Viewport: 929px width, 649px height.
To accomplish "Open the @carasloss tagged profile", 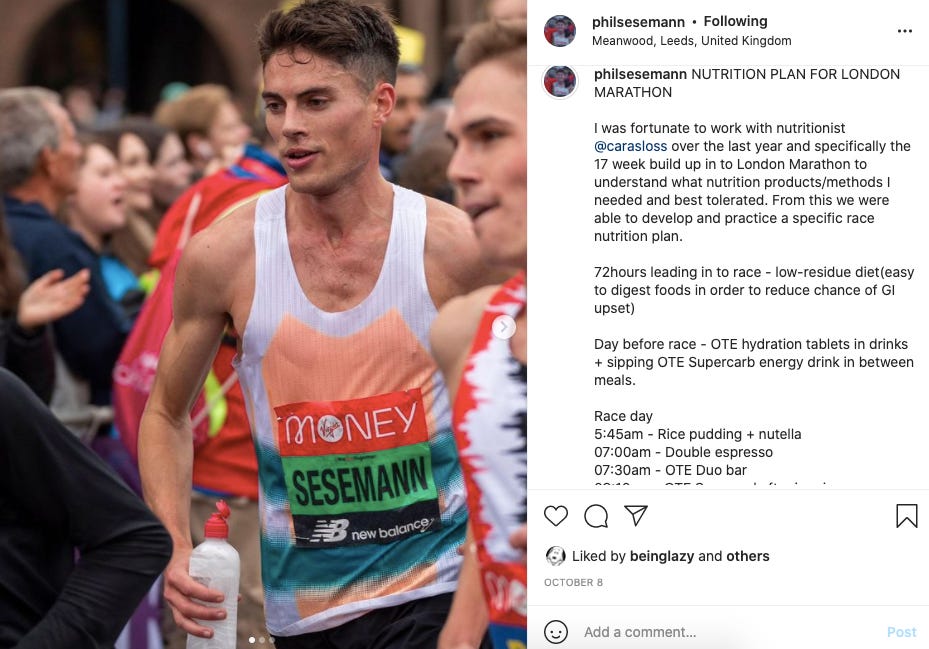I will (630, 146).
